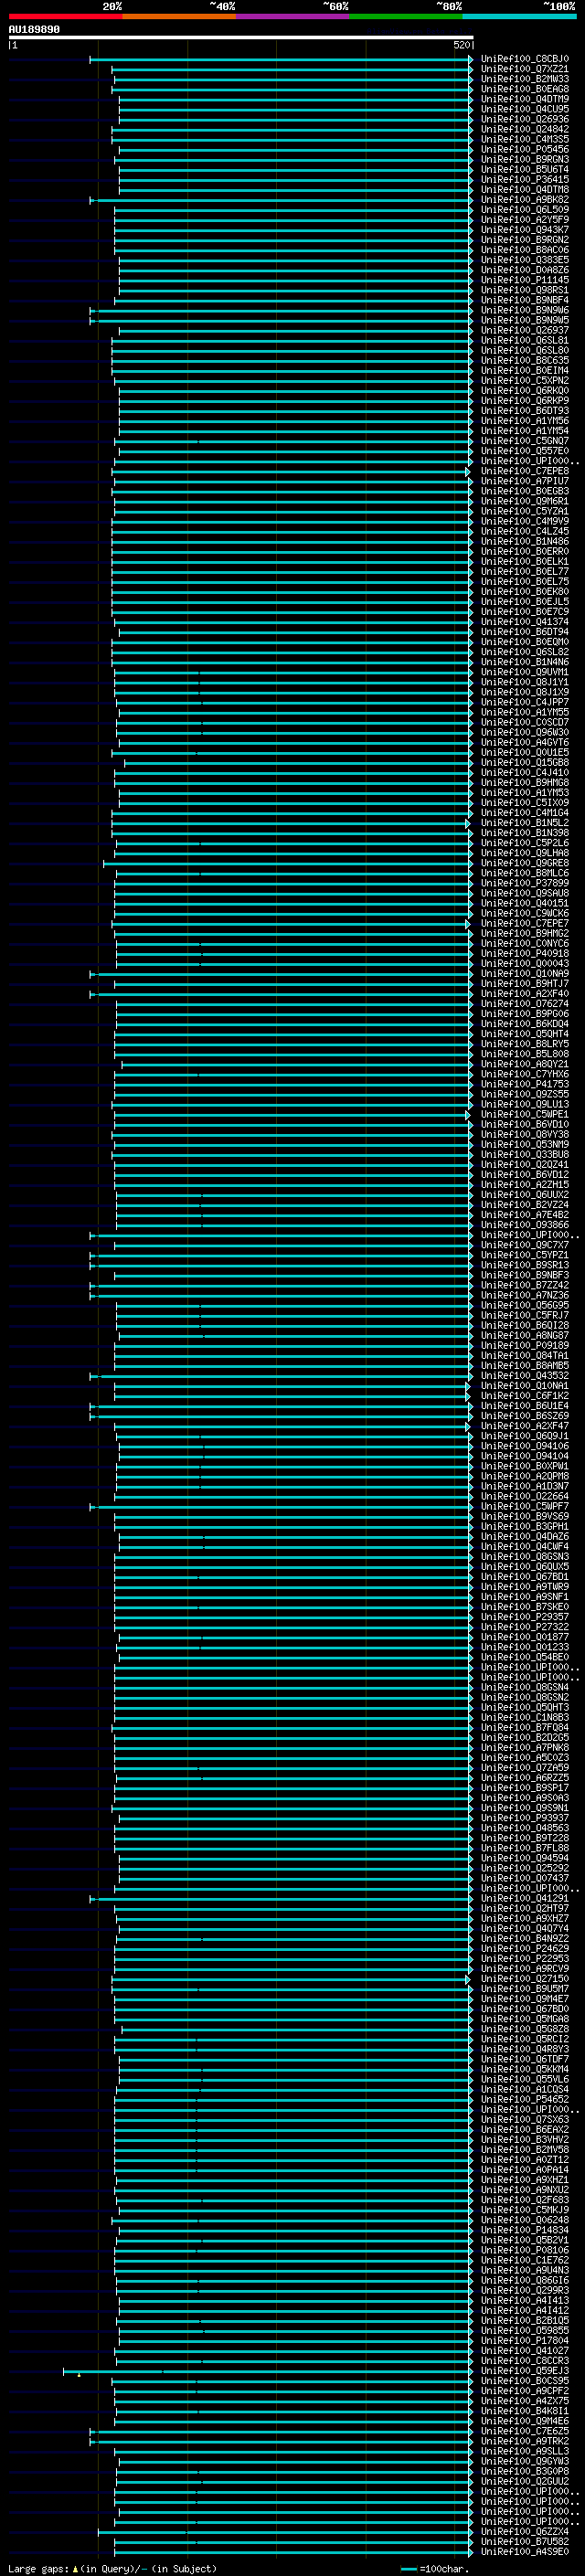Screen dimensions: 585x2576
Task: Select hit label UniRef100_B9RGN3
Action: click(525, 160)
